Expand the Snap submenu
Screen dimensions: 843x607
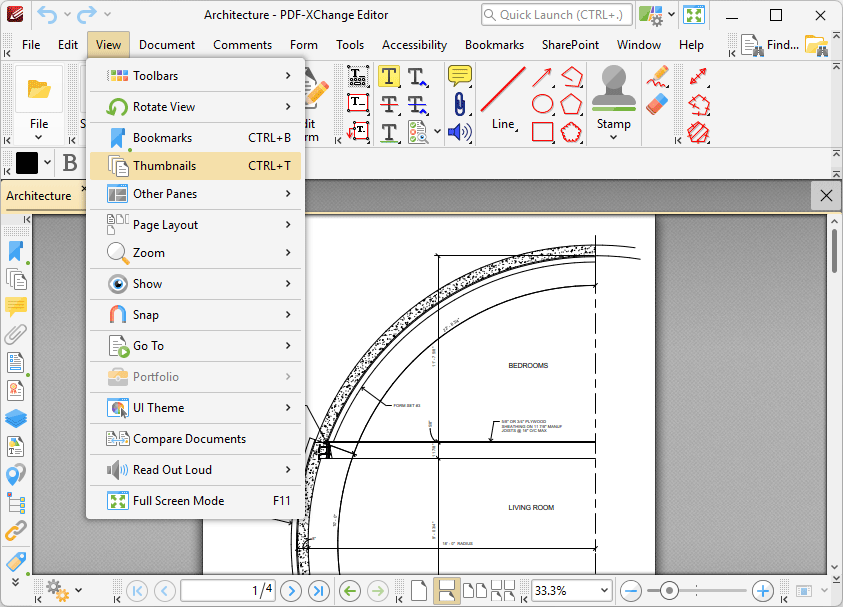coord(195,315)
